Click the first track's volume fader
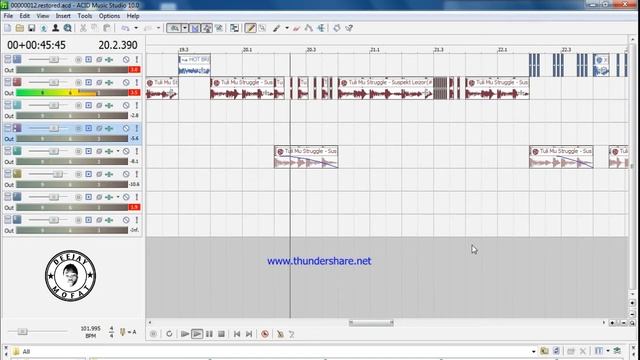Image resolution: width=640 pixels, height=360 pixels. 53,60
